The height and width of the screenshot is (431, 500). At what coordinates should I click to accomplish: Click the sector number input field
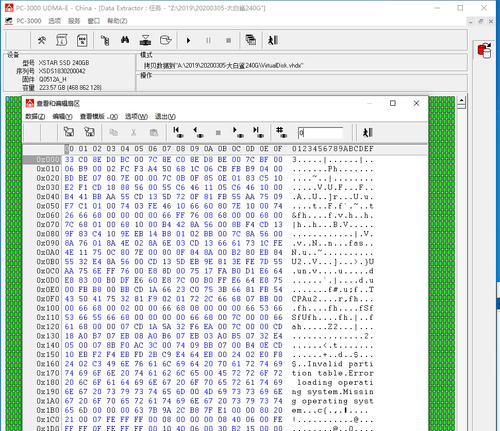click(320, 133)
